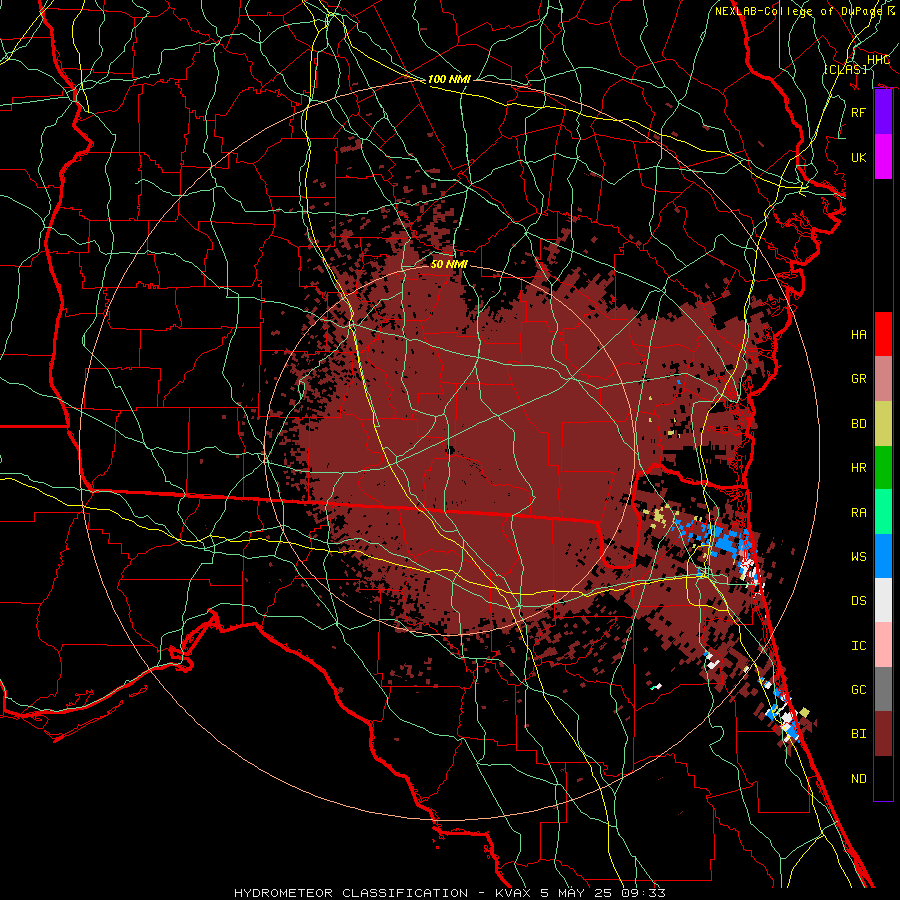Click the RF purple legend swatch
This screenshot has width=900, height=900.
point(883,112)
